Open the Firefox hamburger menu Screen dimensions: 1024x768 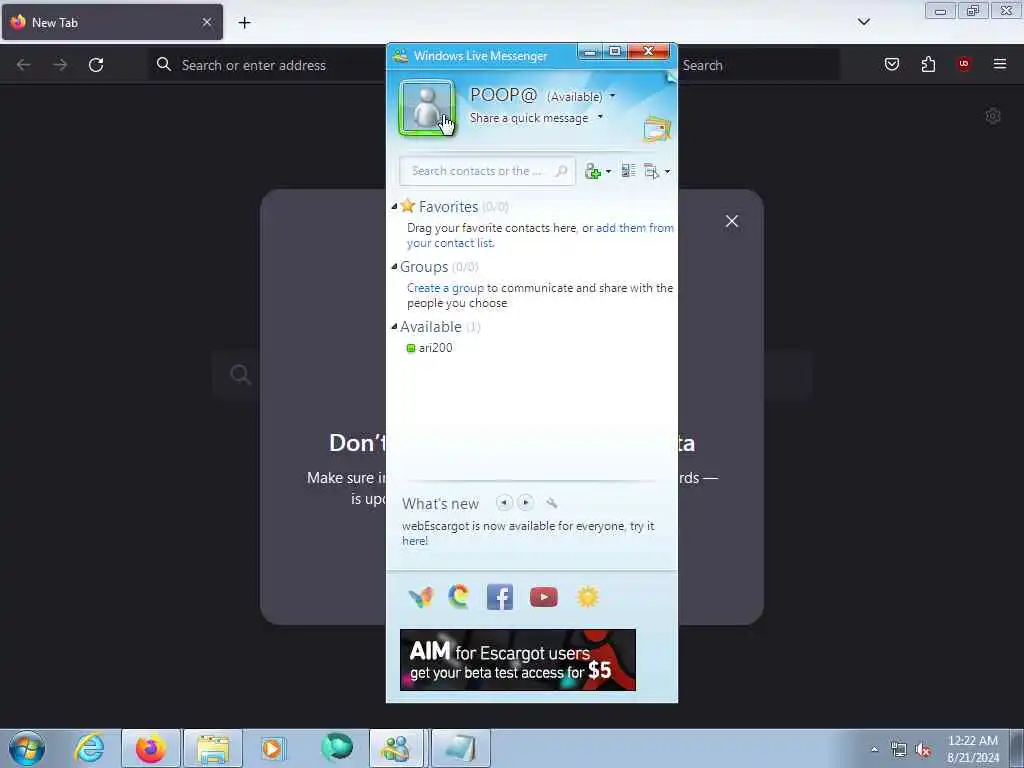(1000, 64)
